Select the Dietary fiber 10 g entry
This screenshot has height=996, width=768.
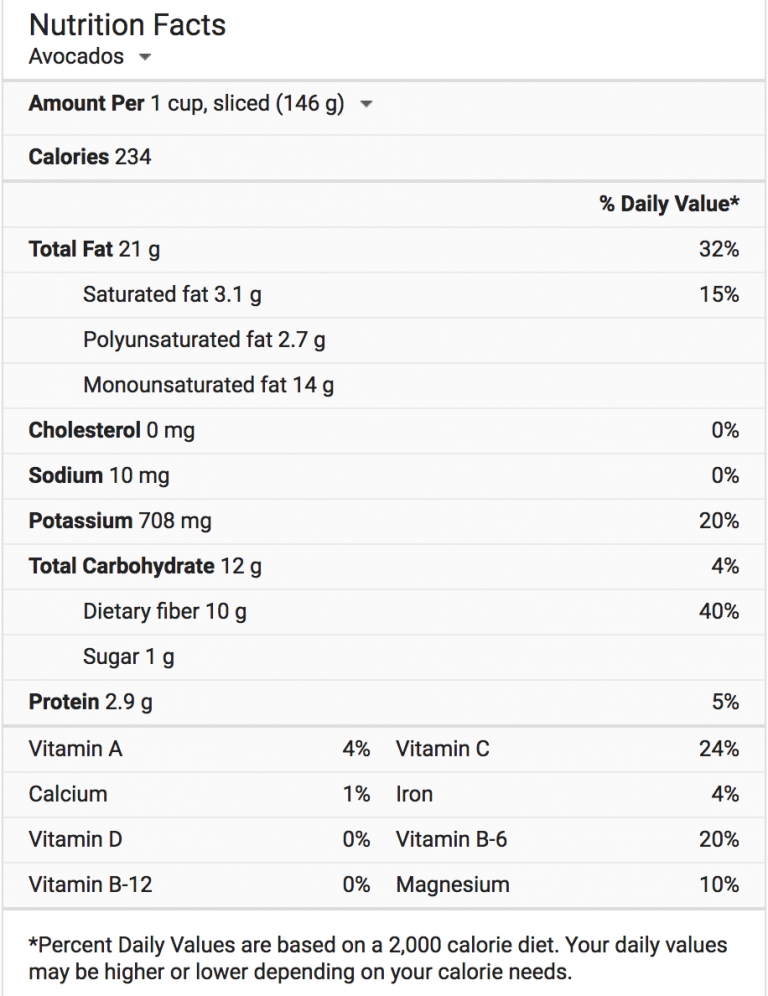click(165, 611)
